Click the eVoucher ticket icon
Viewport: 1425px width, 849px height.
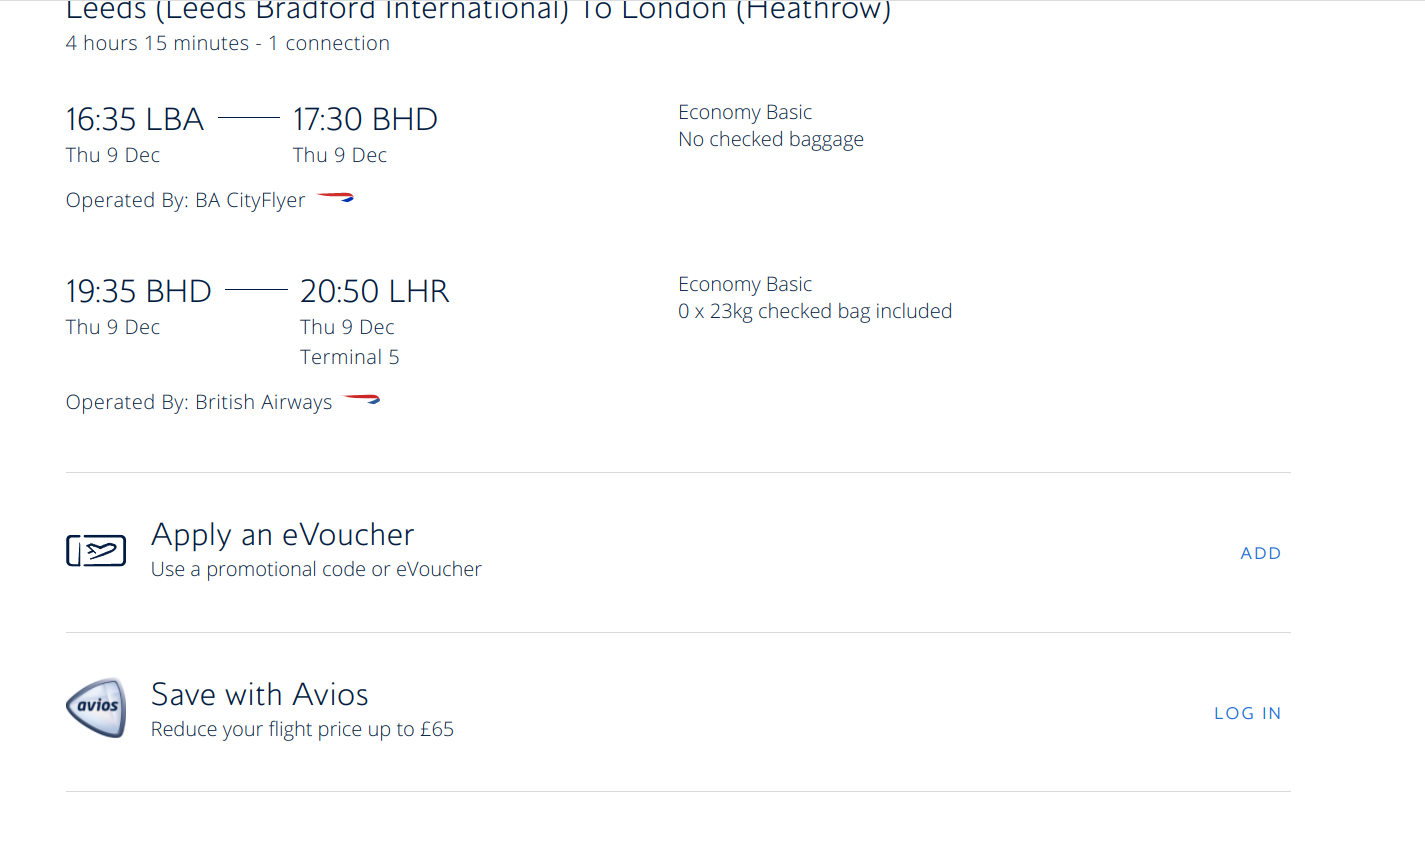[96, 551]
